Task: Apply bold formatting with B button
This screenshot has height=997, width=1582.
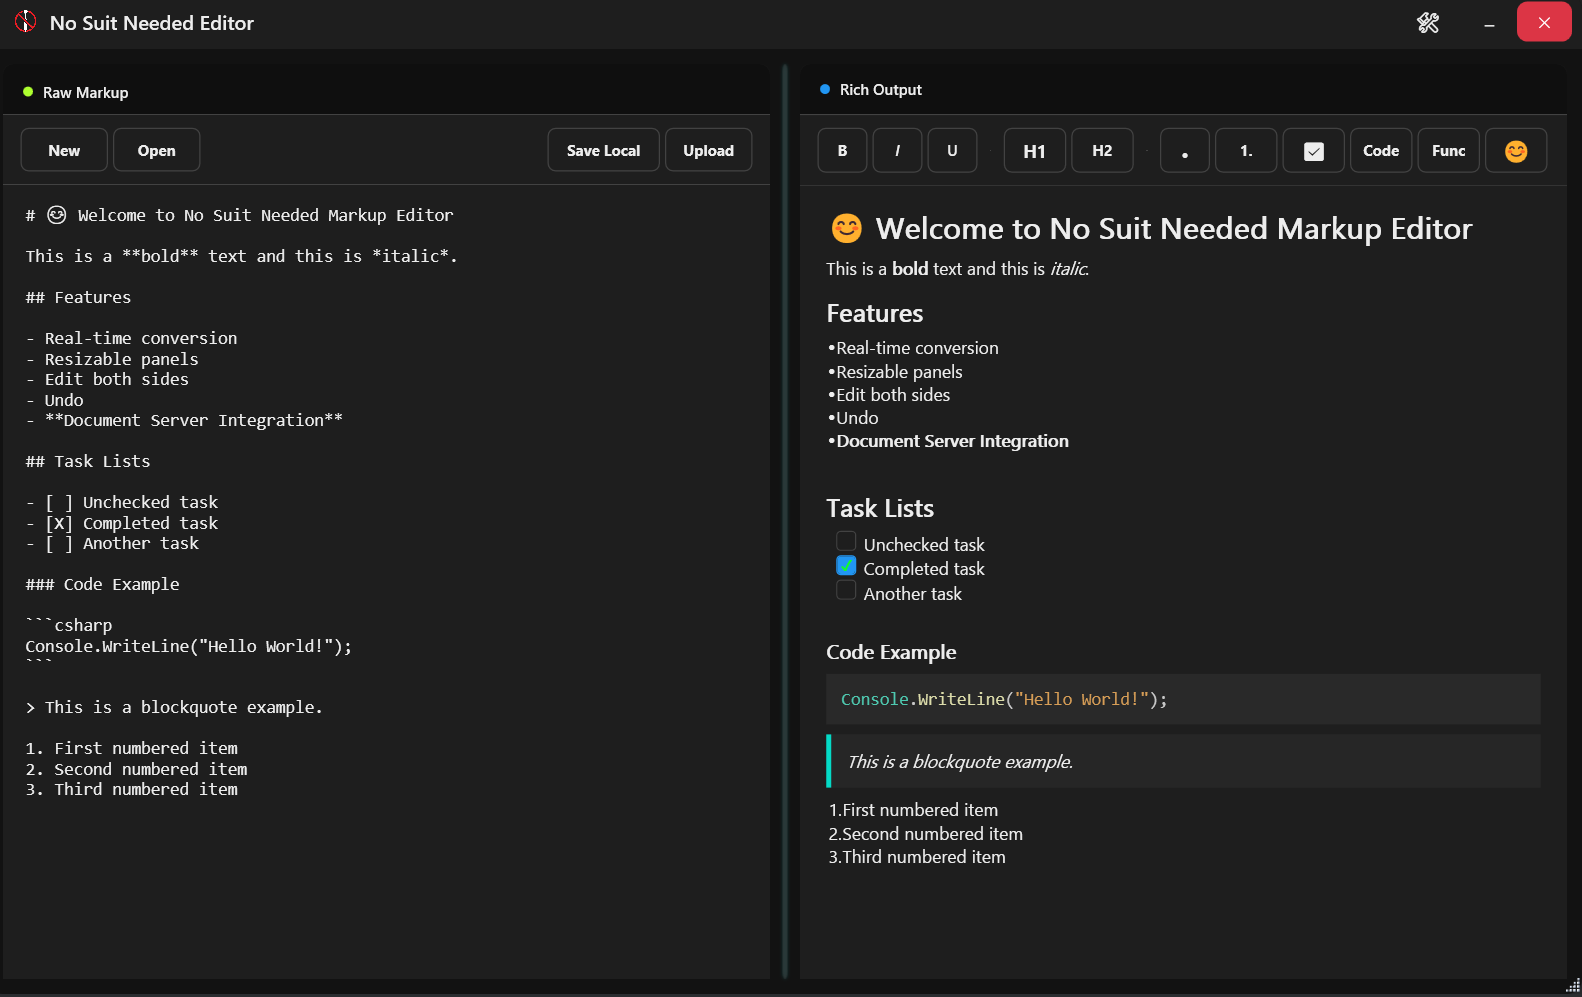Action: (x=842, y=150)
